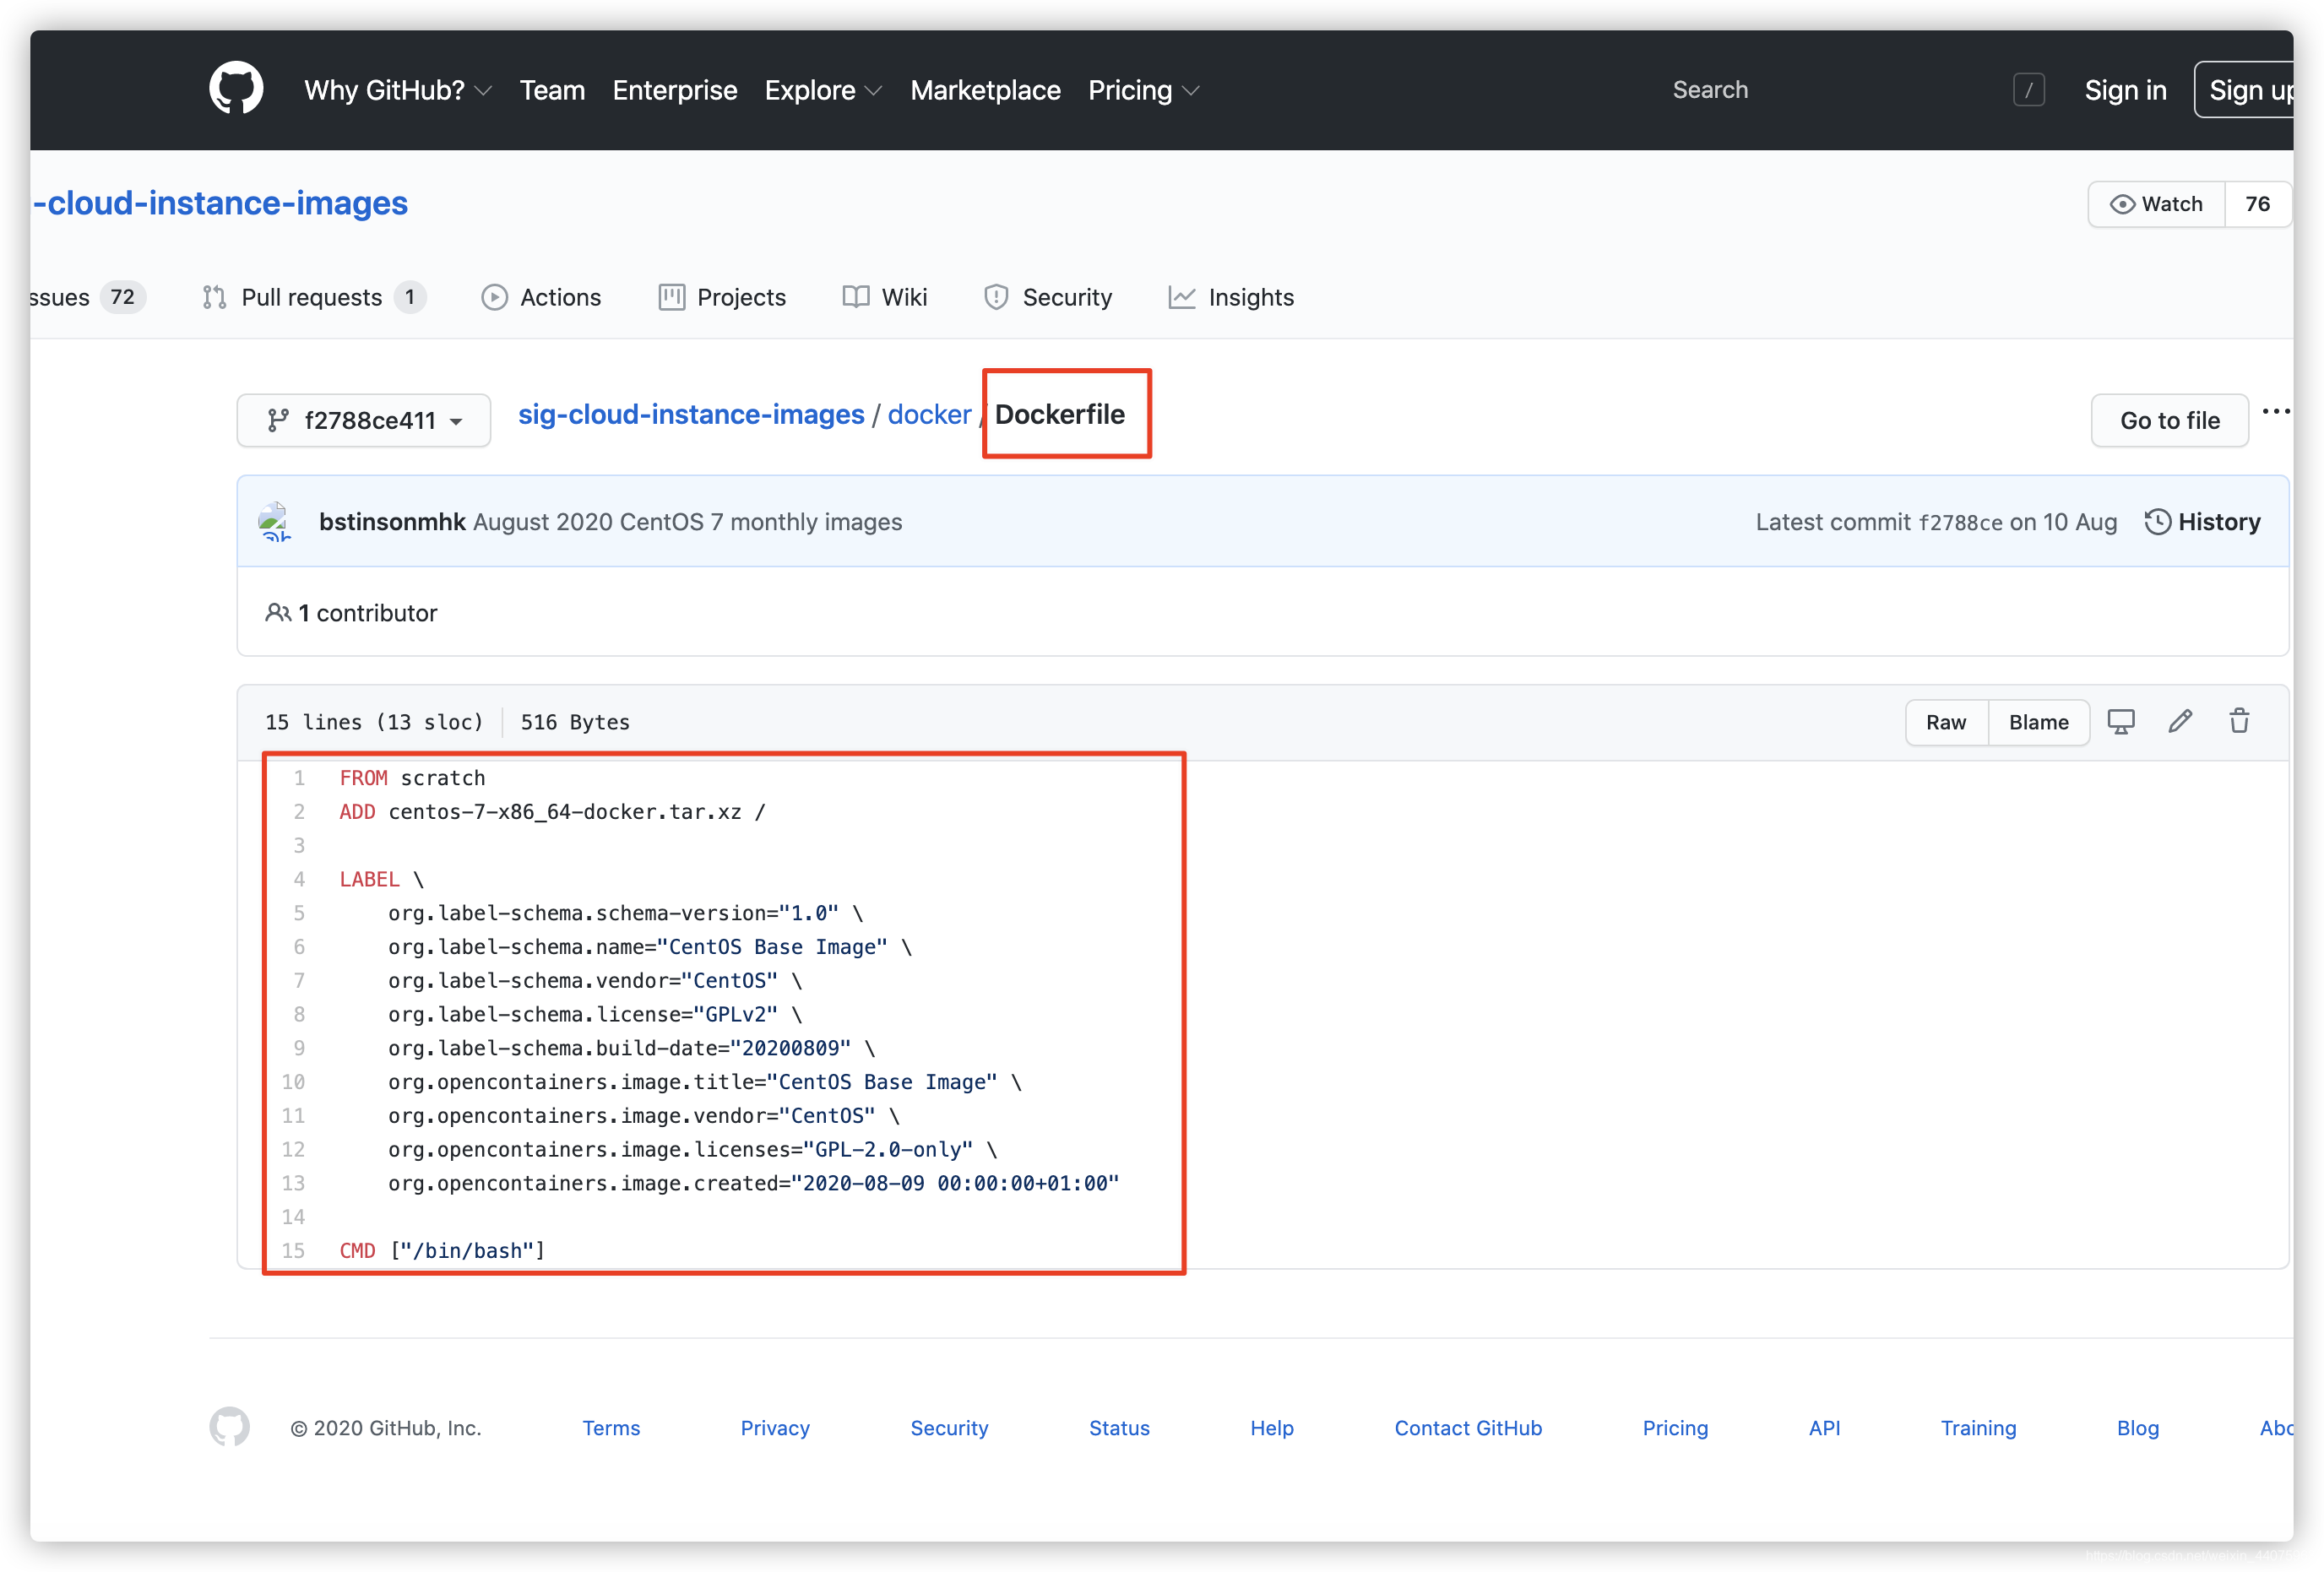Select the Security tab
The image size is (2324, 1572).
(x=1067, y=296)
